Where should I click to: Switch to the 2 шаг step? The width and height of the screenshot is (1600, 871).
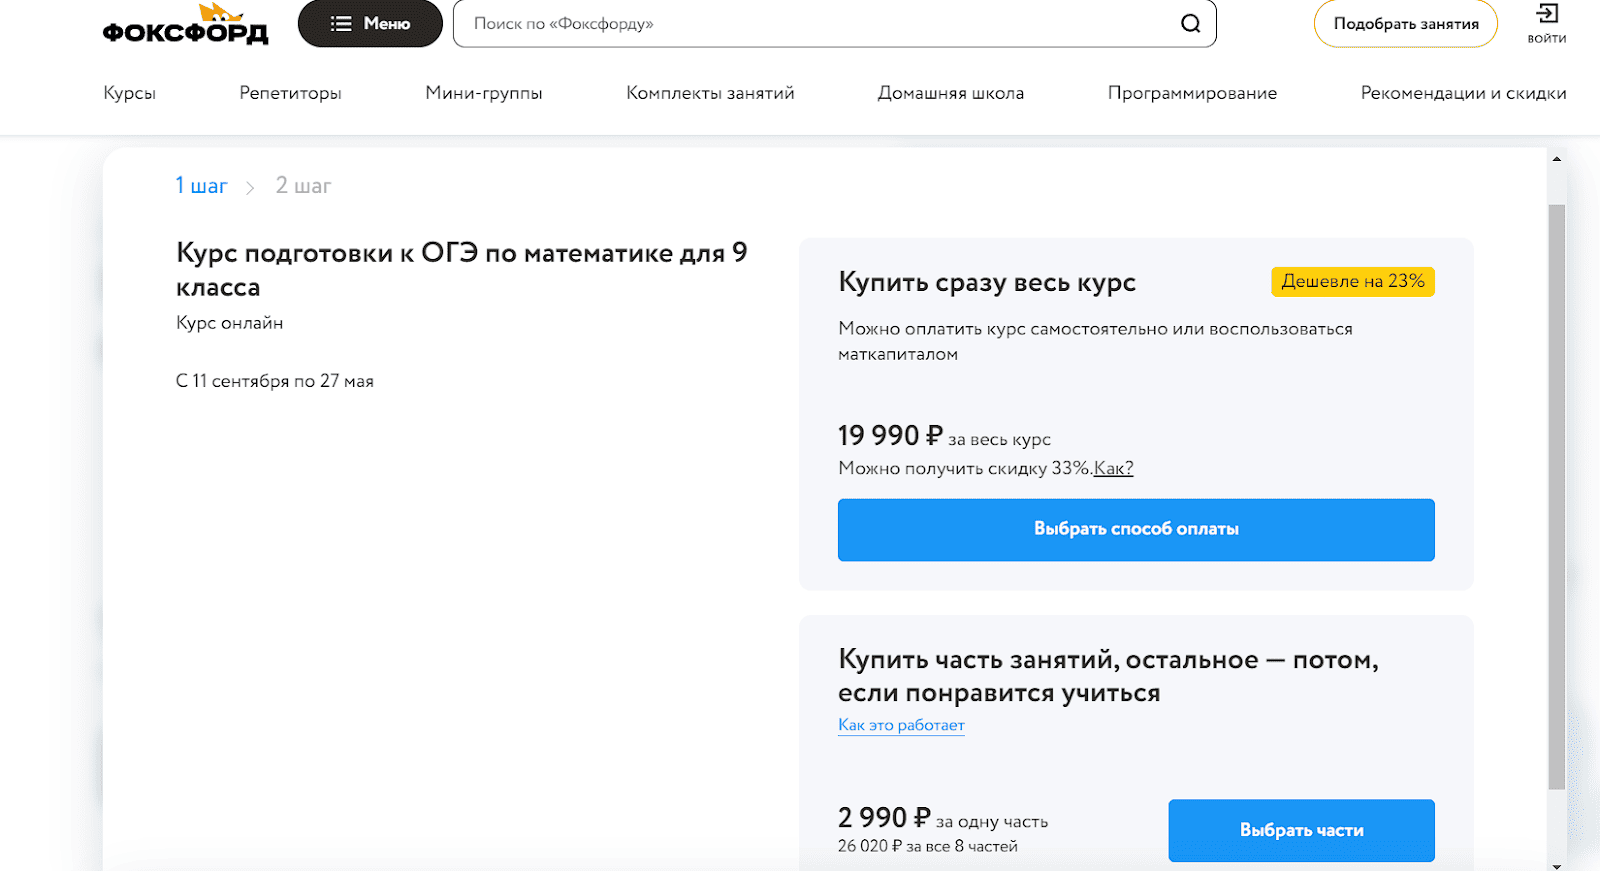[x=303, y=186]
